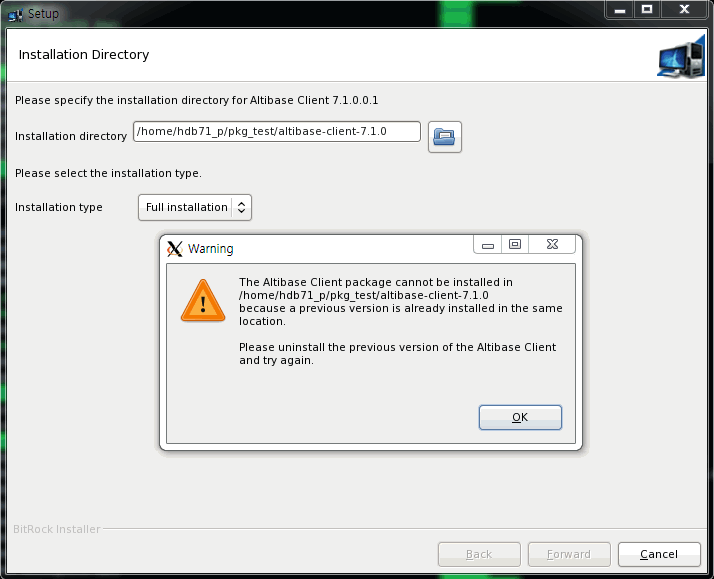Cancel the Altibase Client setup
Viewport: 714px width, 579px height.
659,554
